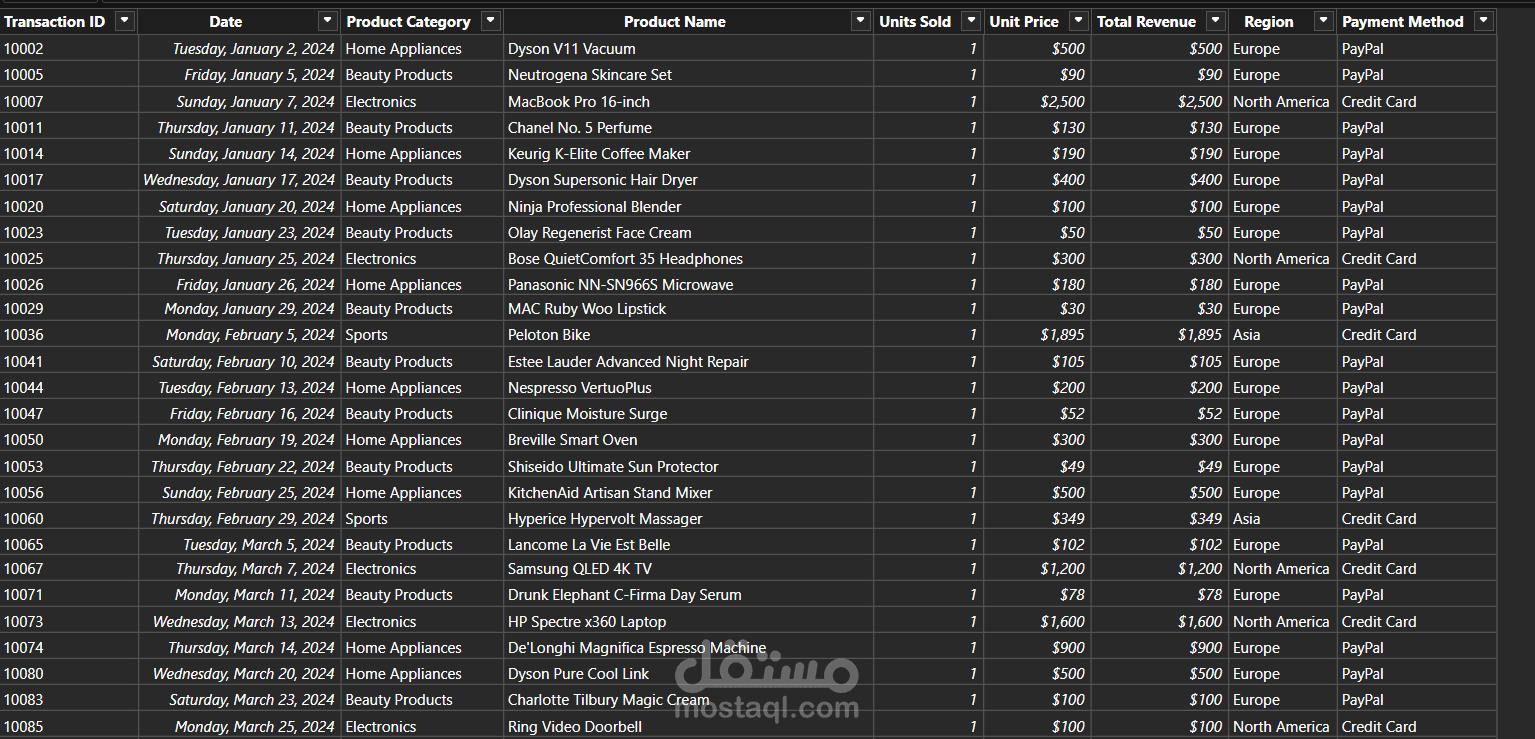This screenshot has width=1535, height=739.
Task: Select the MAC Ruby Woo Lipstick cell
Action: 688,309
